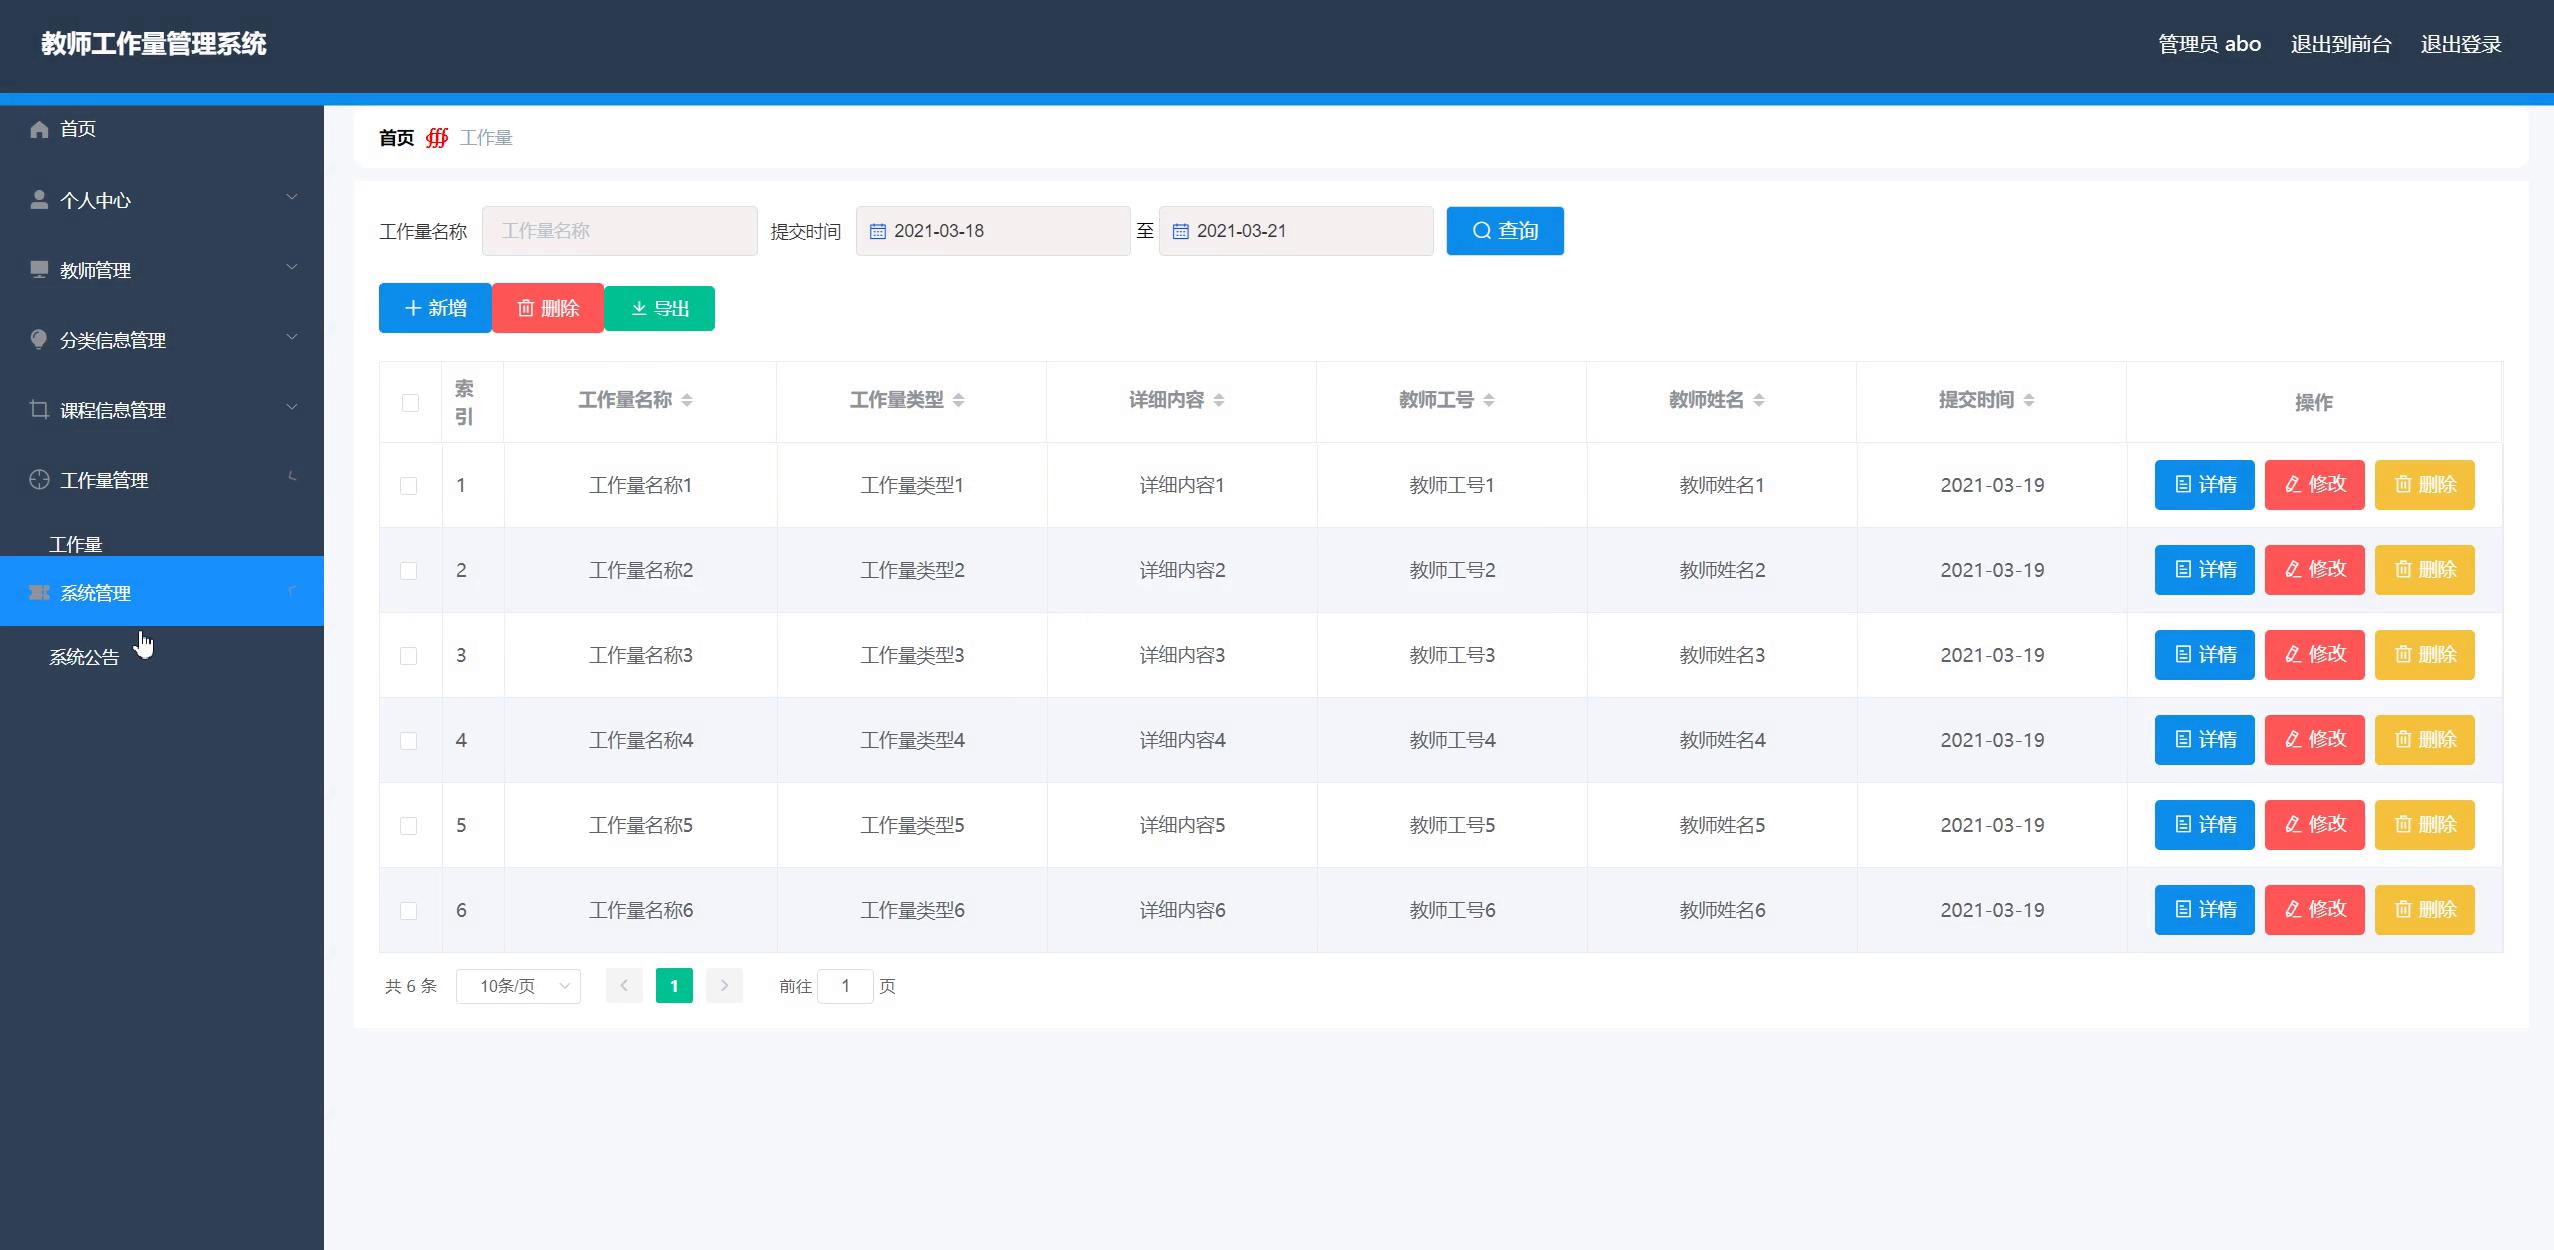
Task: Check the checkbox for row 3
Action: (x=408, y=656)
